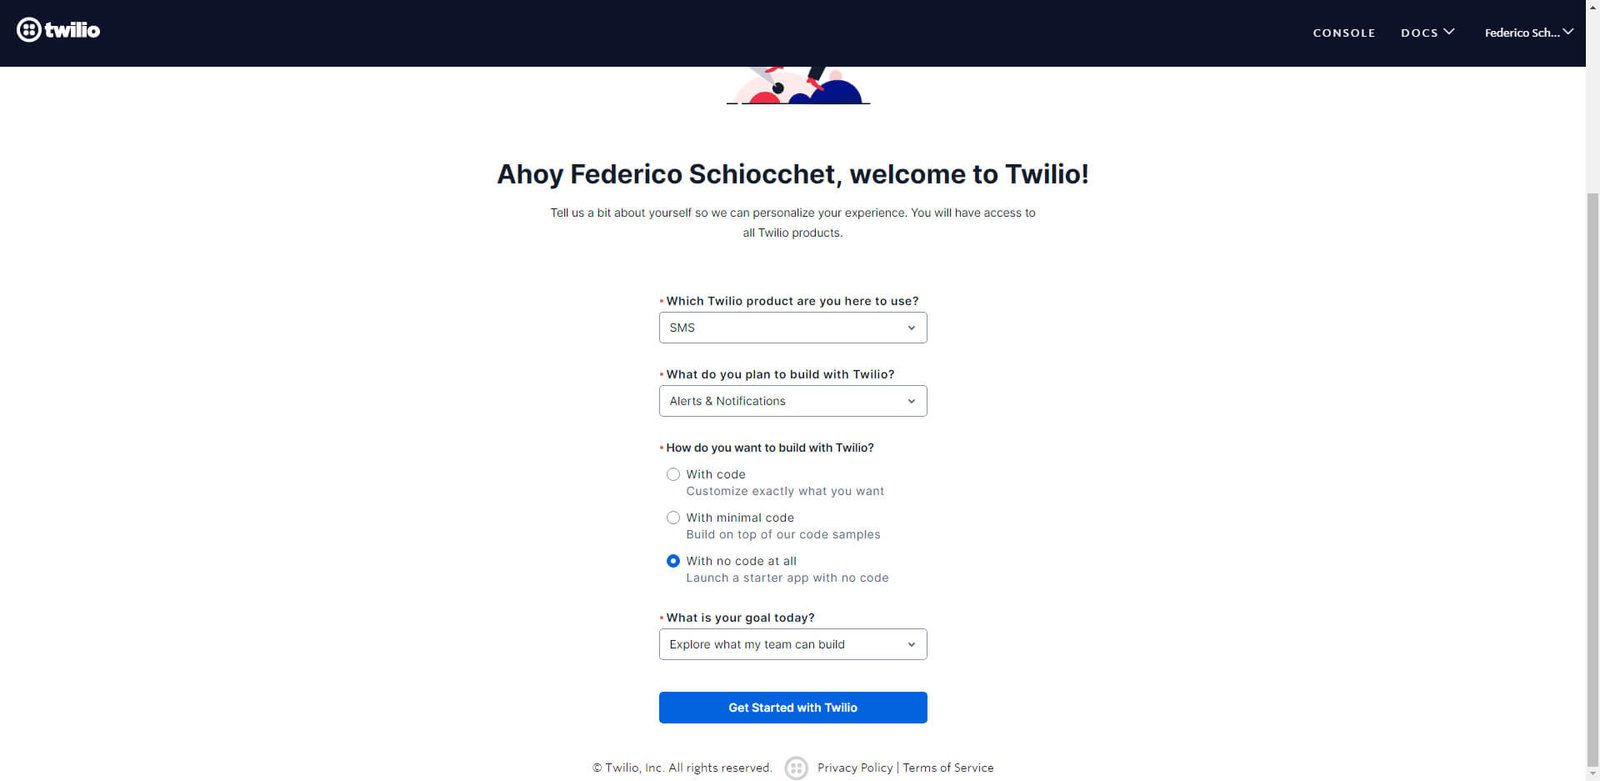This screenshot has height=781, width=1600.
Task: Open the Terms of Service link
Action: point(948,768)
